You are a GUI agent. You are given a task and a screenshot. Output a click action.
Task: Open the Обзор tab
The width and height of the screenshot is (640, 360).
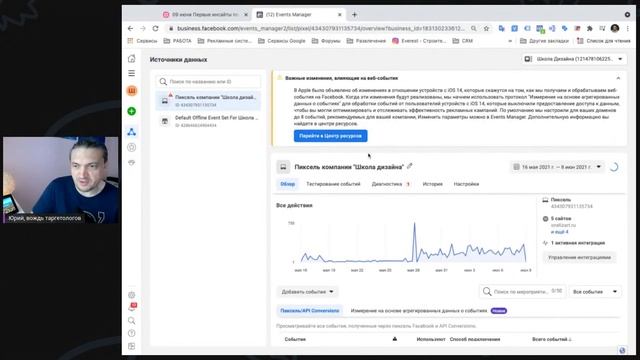click(287, 184)
